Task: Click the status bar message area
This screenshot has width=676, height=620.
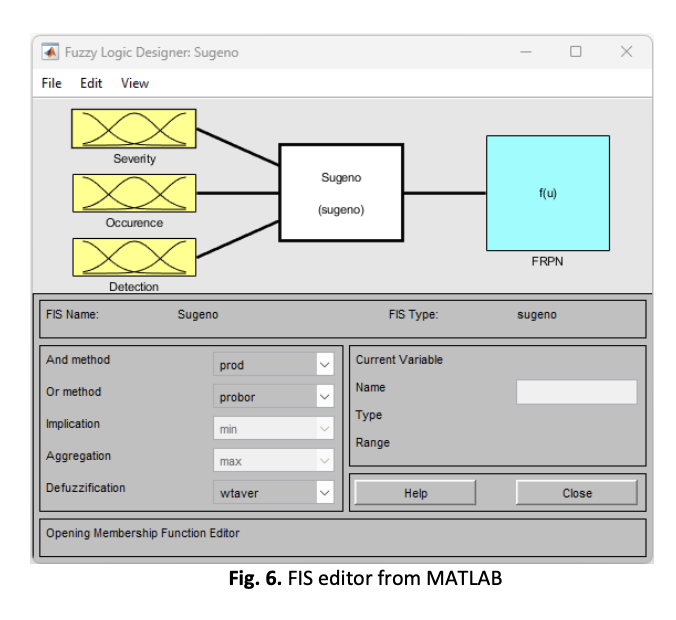Action: [342, 535]
